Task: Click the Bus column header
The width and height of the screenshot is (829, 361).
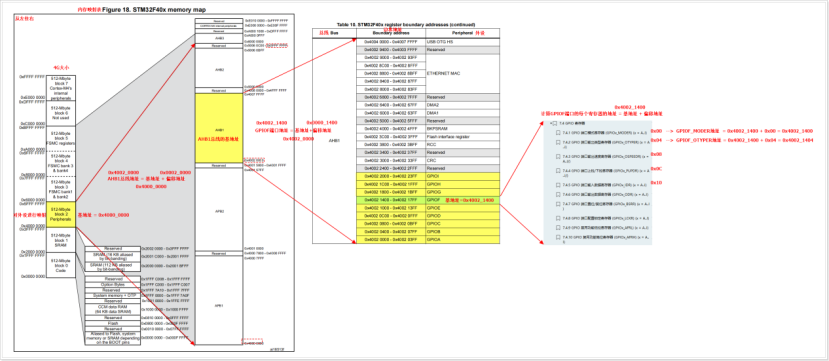Action: tap(334, 33)
